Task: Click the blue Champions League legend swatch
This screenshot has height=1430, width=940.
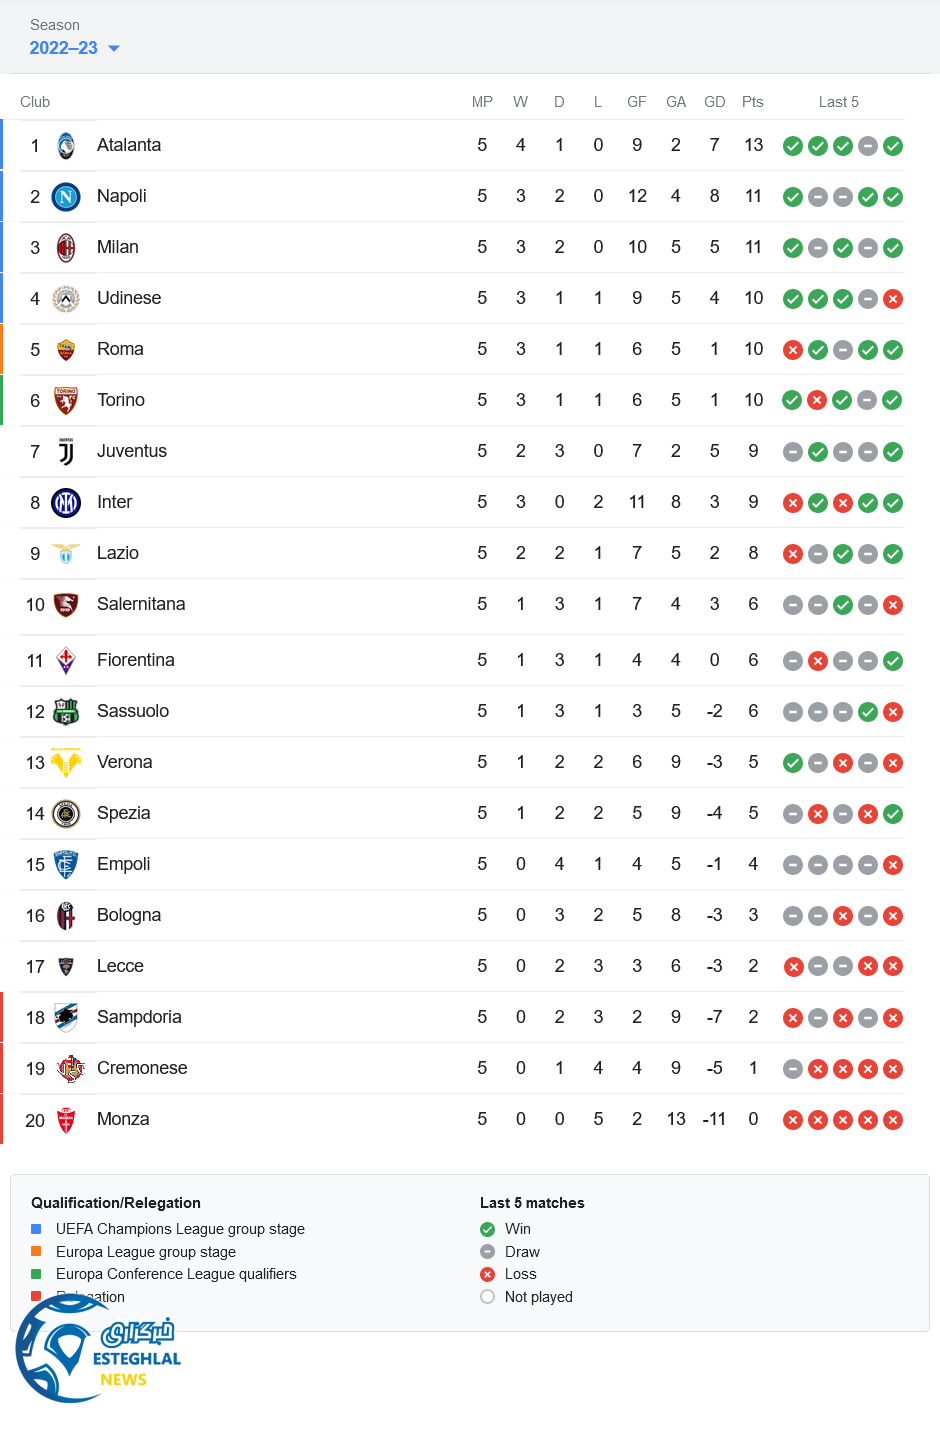Action: tap(36, 1229)
